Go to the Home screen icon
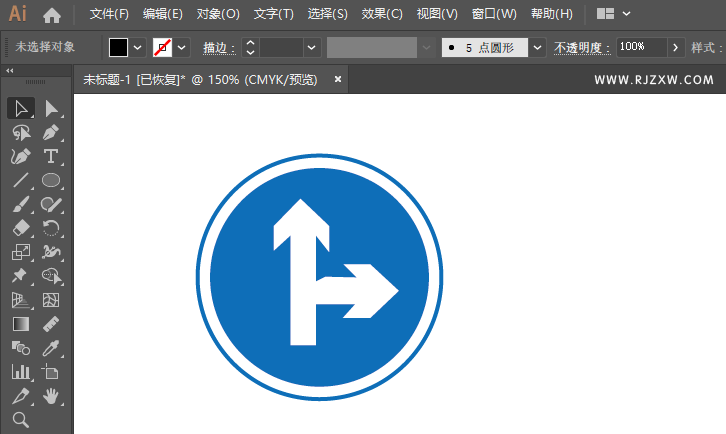This screenshot has width=726, height=434. click(51, 15)
